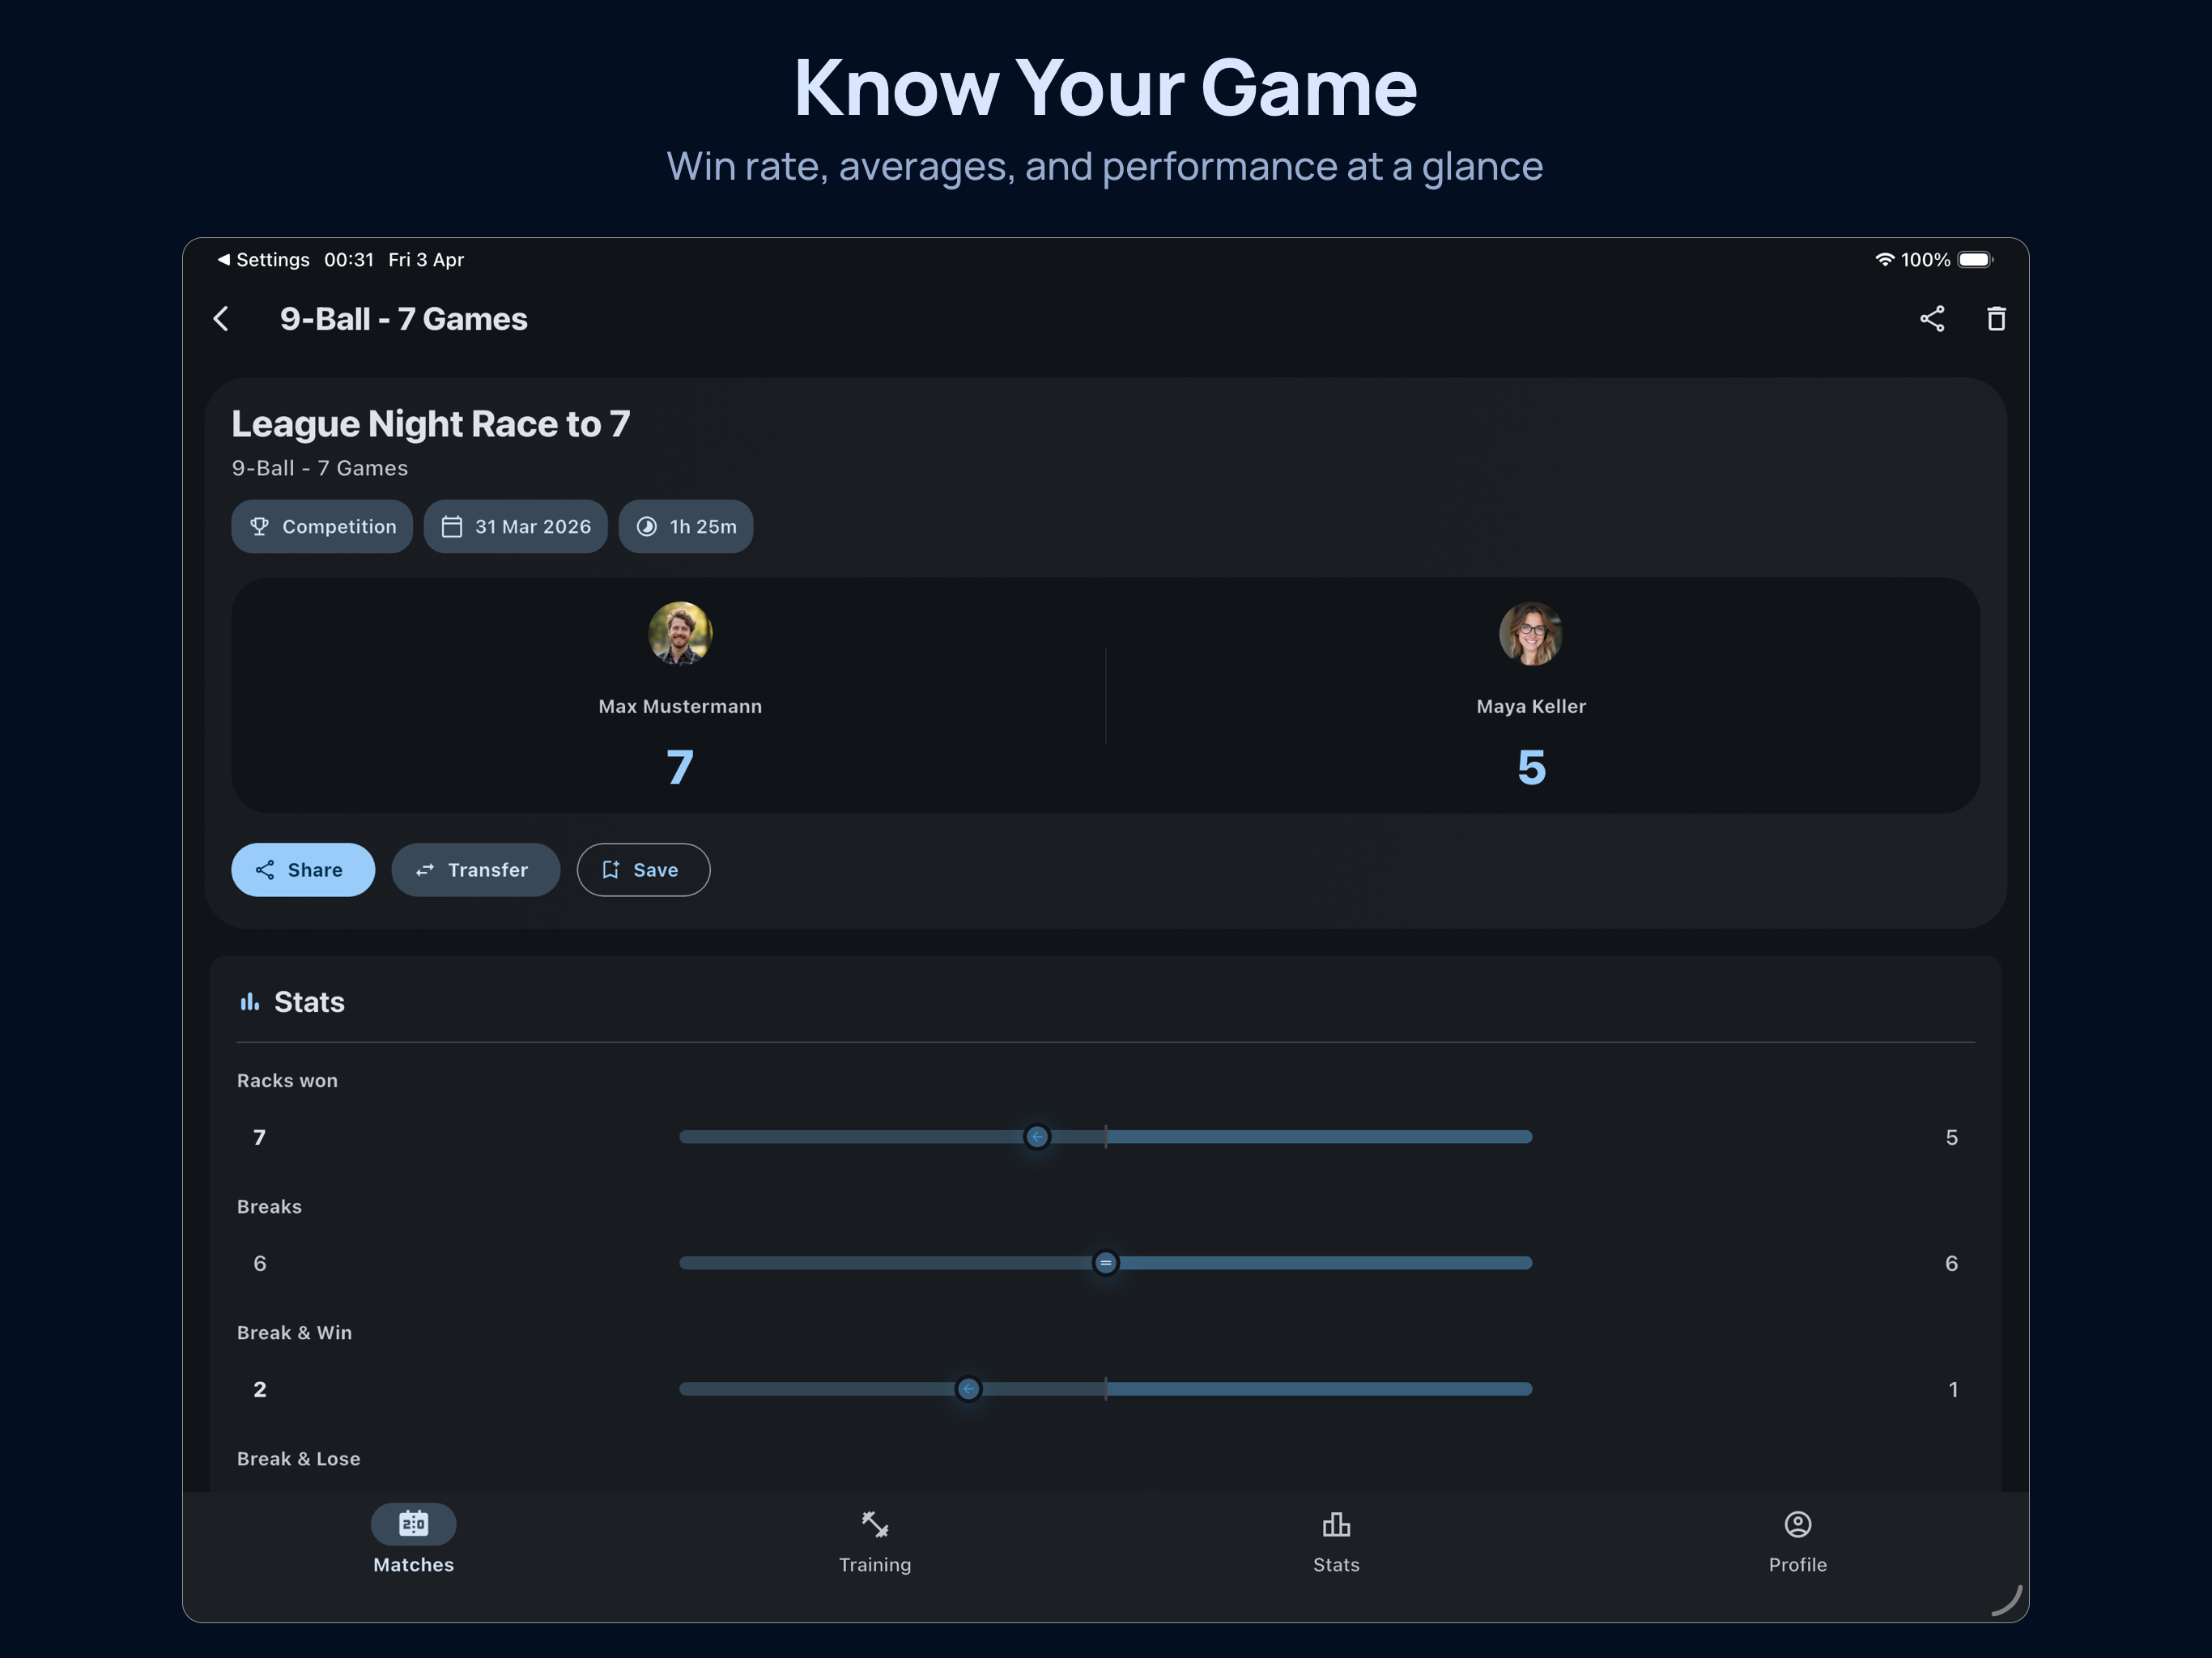Click the Max Mustermann name label
This screenshot has height=1658, width=2212.
click(680, 707)
